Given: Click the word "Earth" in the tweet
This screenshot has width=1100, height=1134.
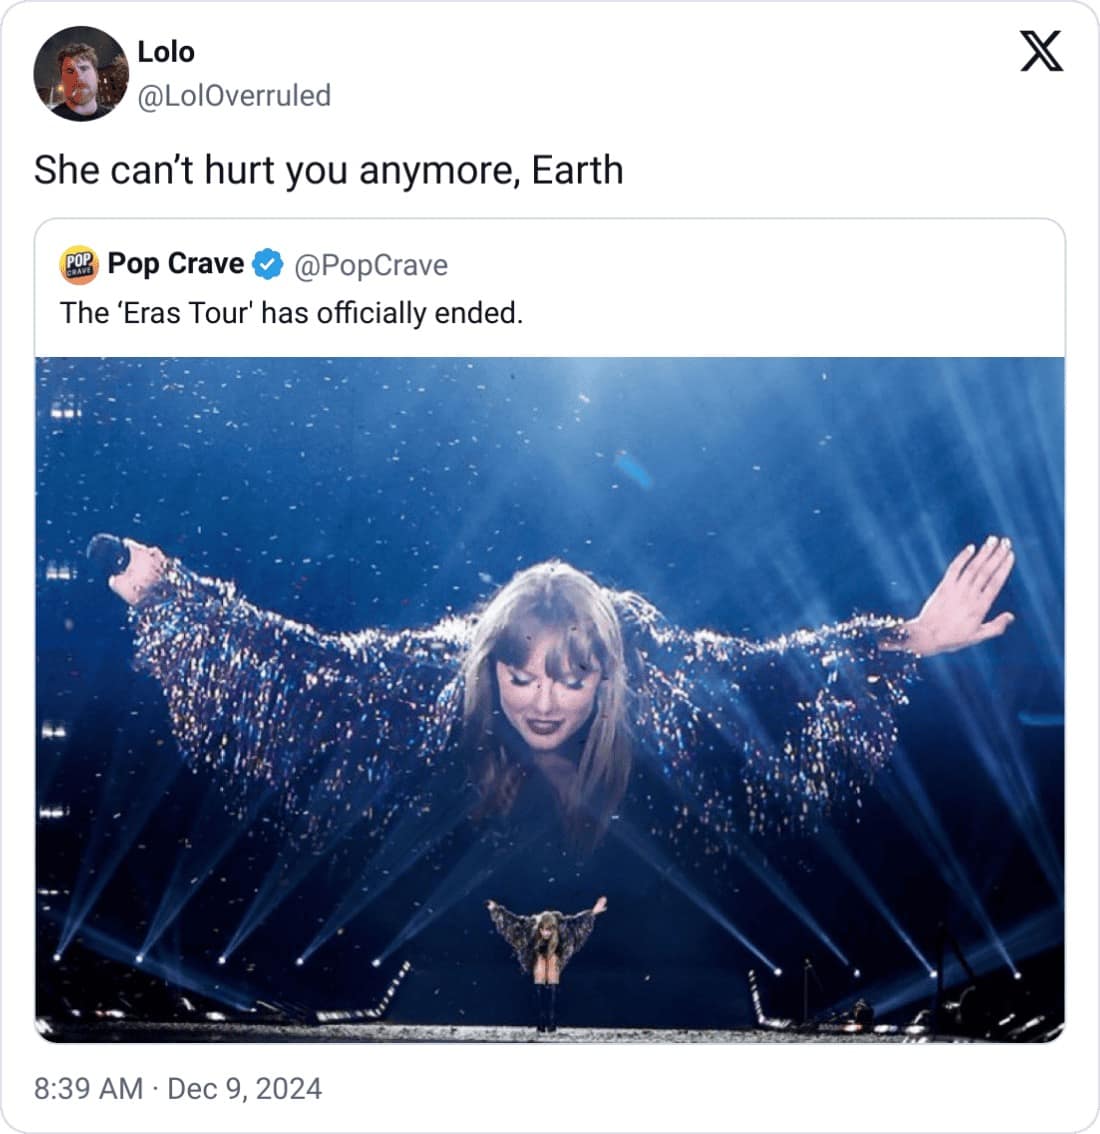Looking at the screenshot, I should [x=578, y=170].
